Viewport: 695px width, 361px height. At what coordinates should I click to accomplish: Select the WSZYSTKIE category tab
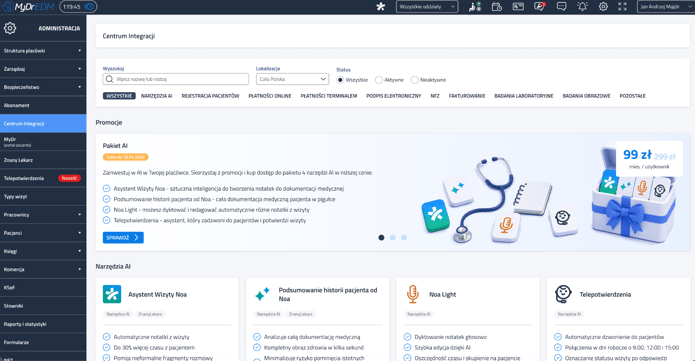click(119, 96)
